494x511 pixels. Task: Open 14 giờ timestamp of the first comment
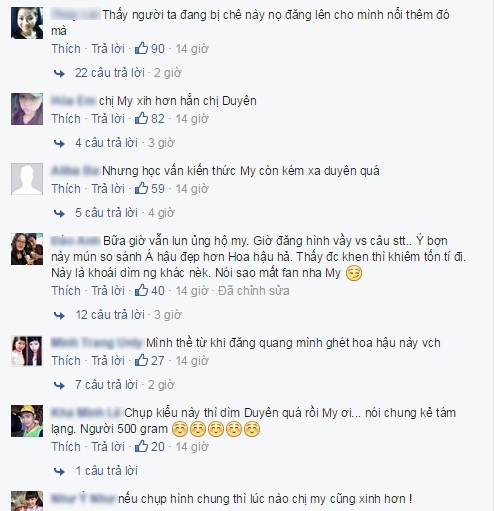point(192,49)
